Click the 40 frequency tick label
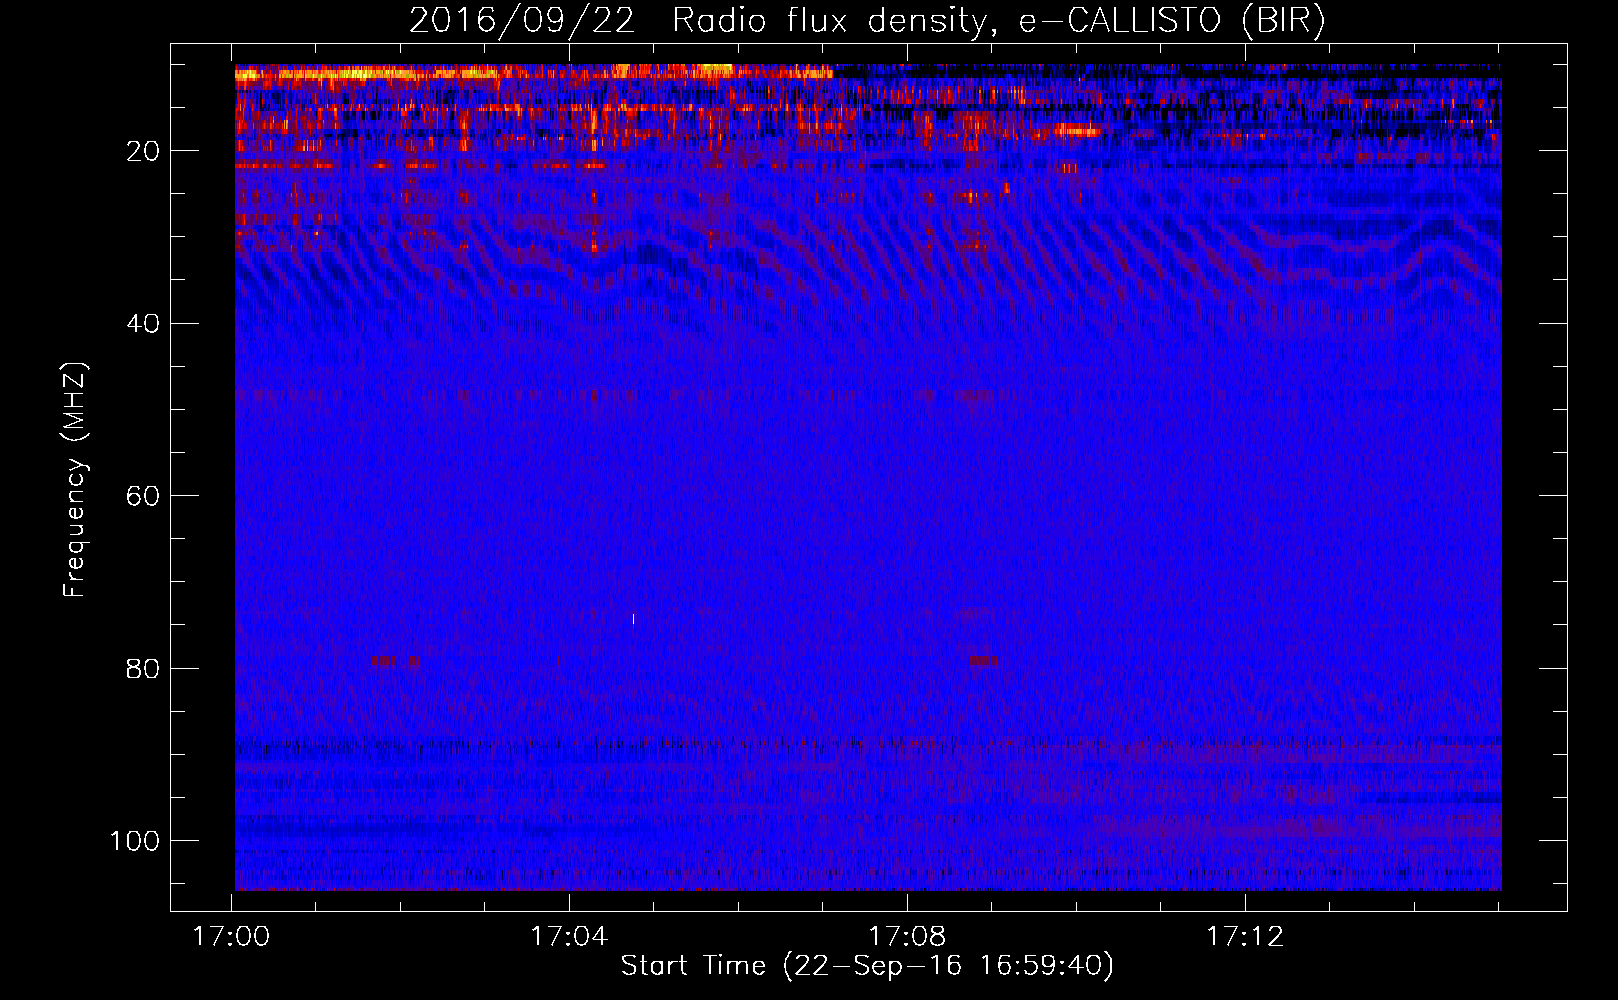This screenshot has height=1000, width=1618. tap(144, 324)
